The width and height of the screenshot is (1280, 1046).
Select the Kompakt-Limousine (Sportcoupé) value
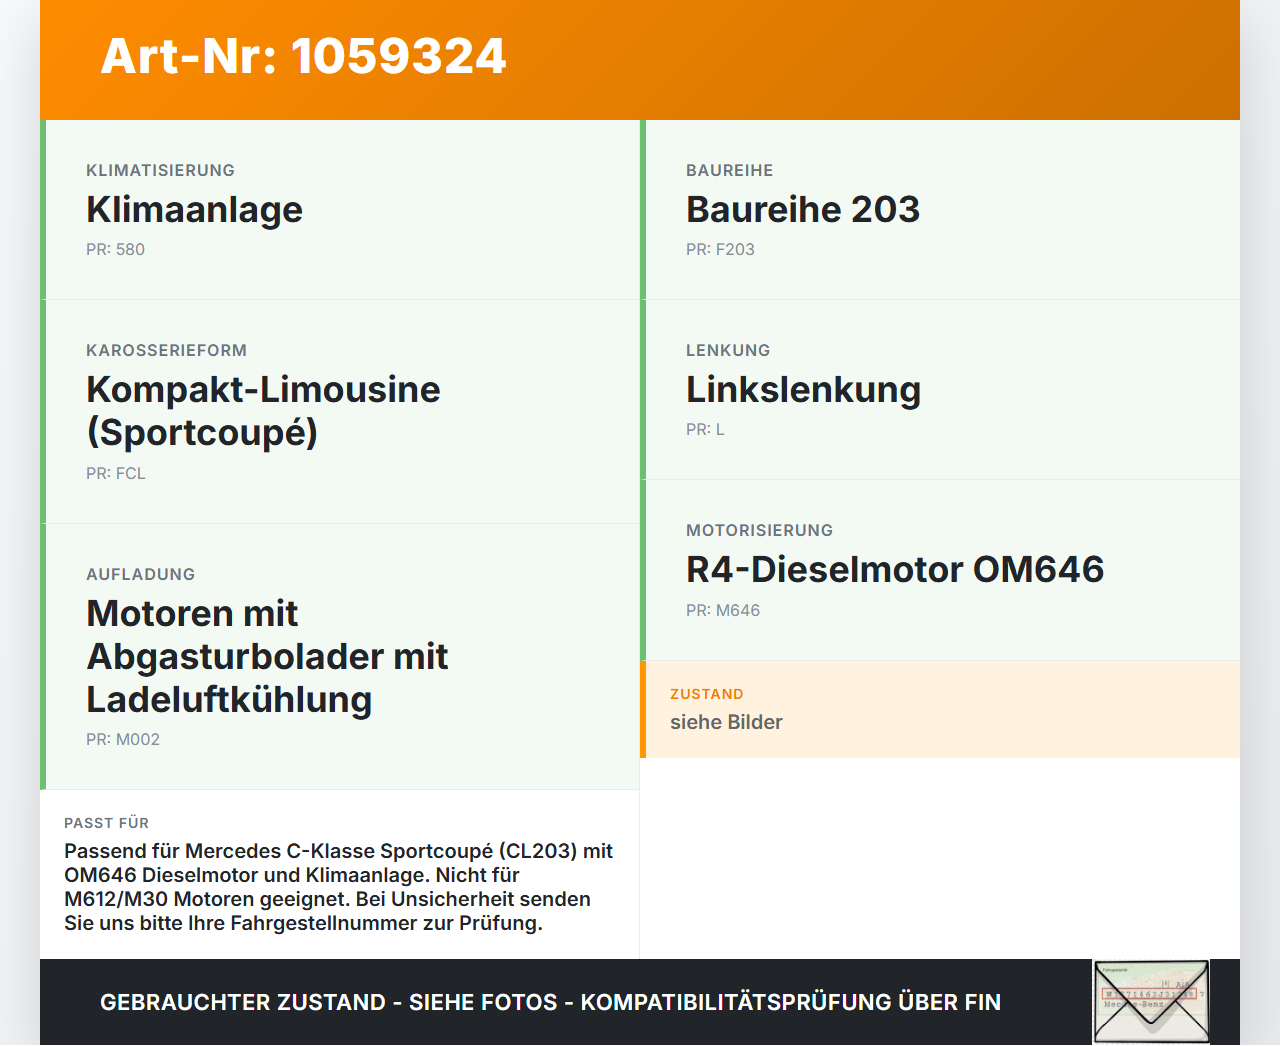tap(263, 410)
